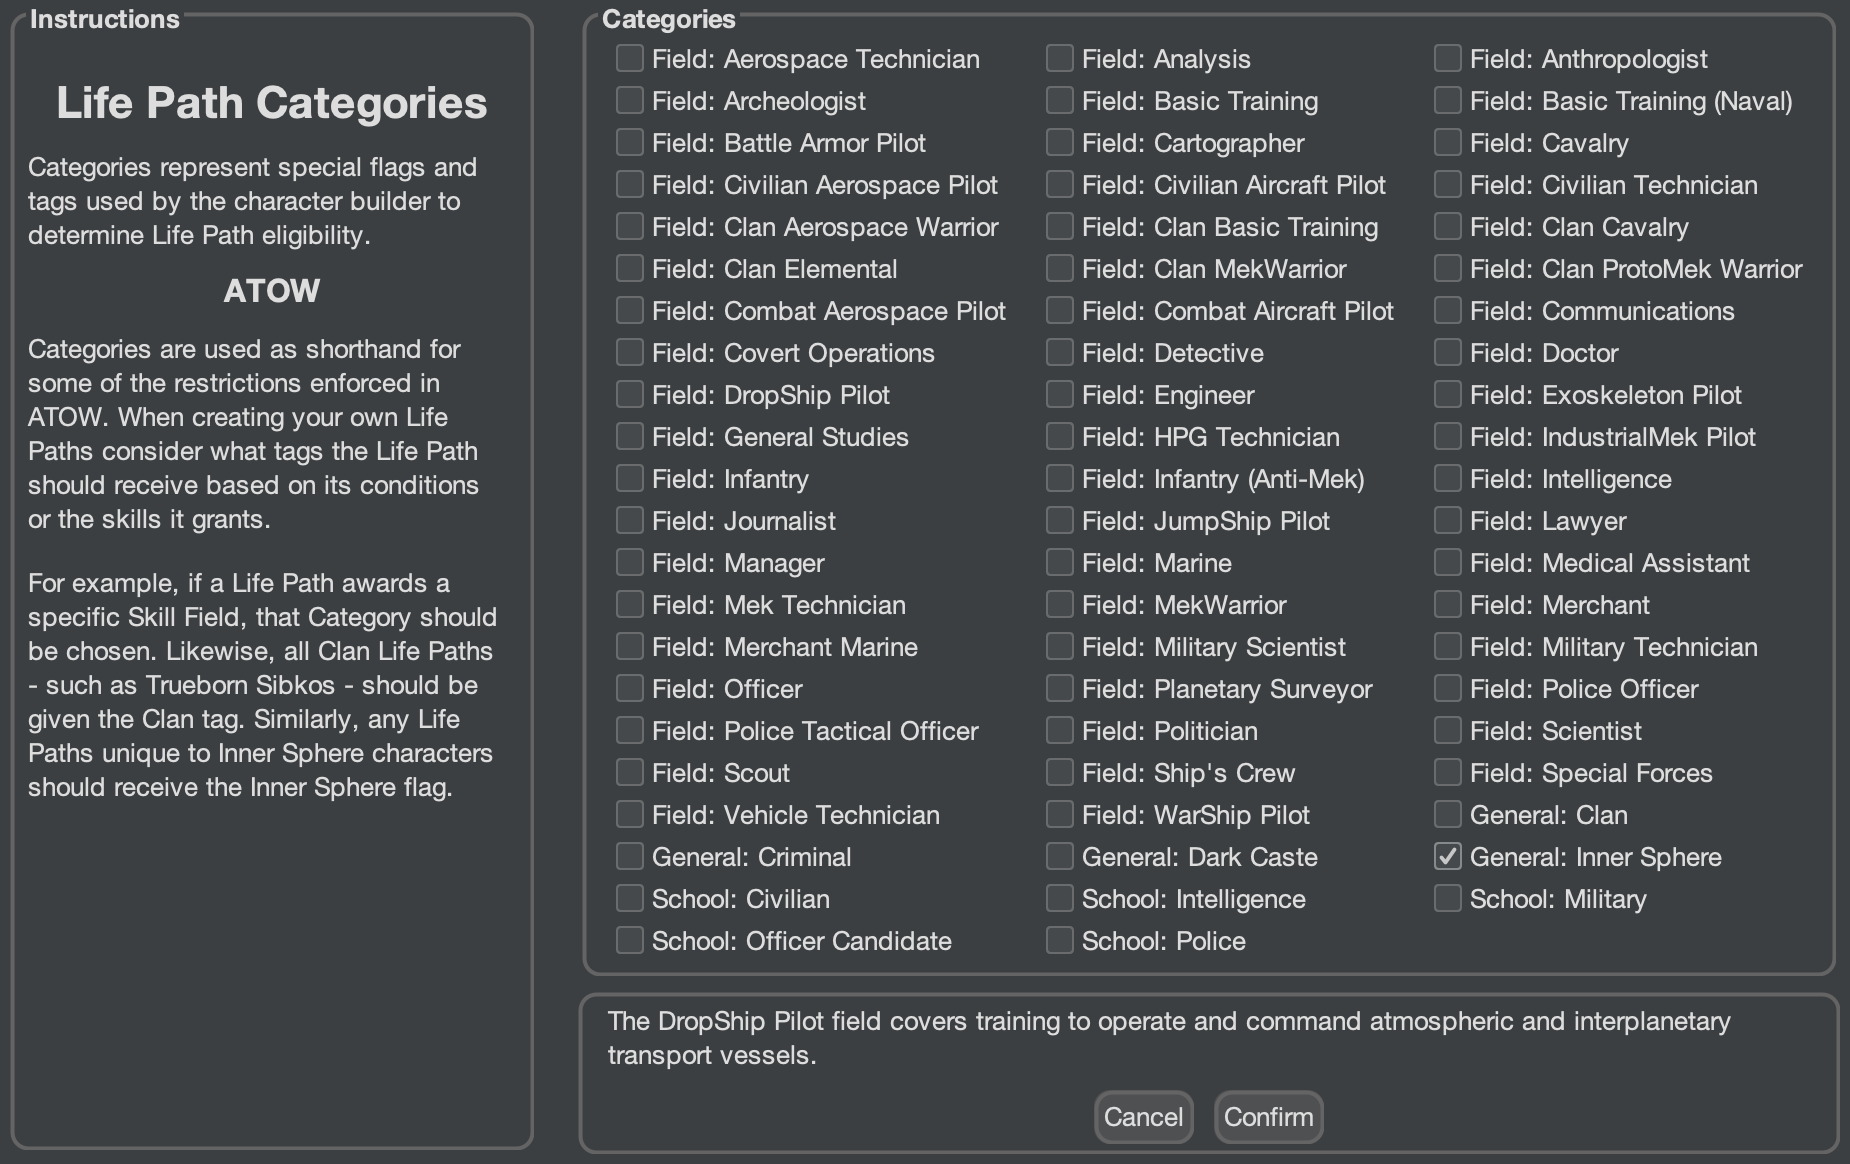1850x1164 pixels.
Task: Enable Field: Intelligence checkbox
Action: pos(1448,479)
